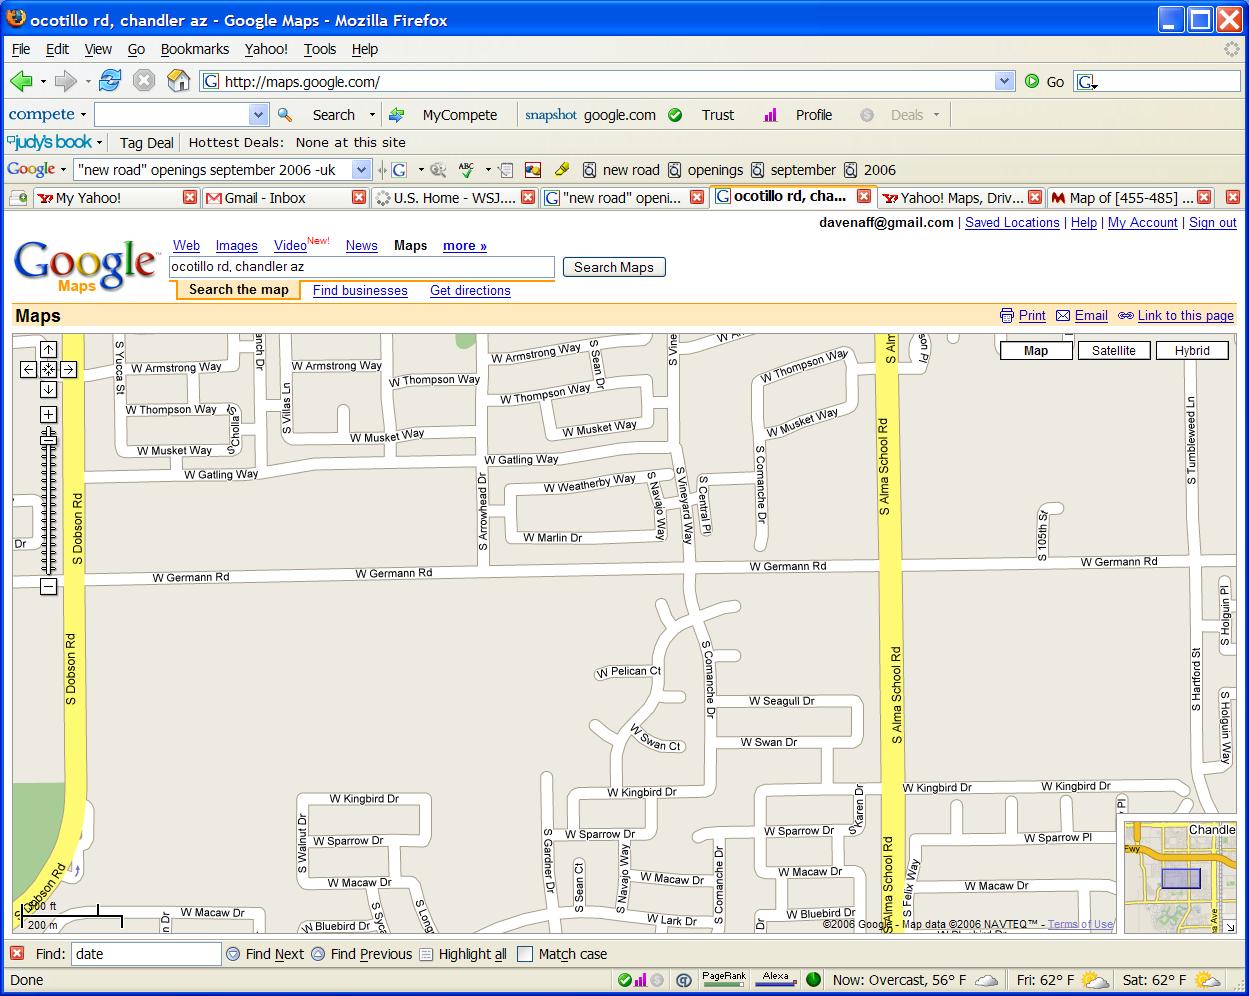Screen dimensions: 1249x996
Task: Click the Get directions link
Action: (x=469, y=290)
